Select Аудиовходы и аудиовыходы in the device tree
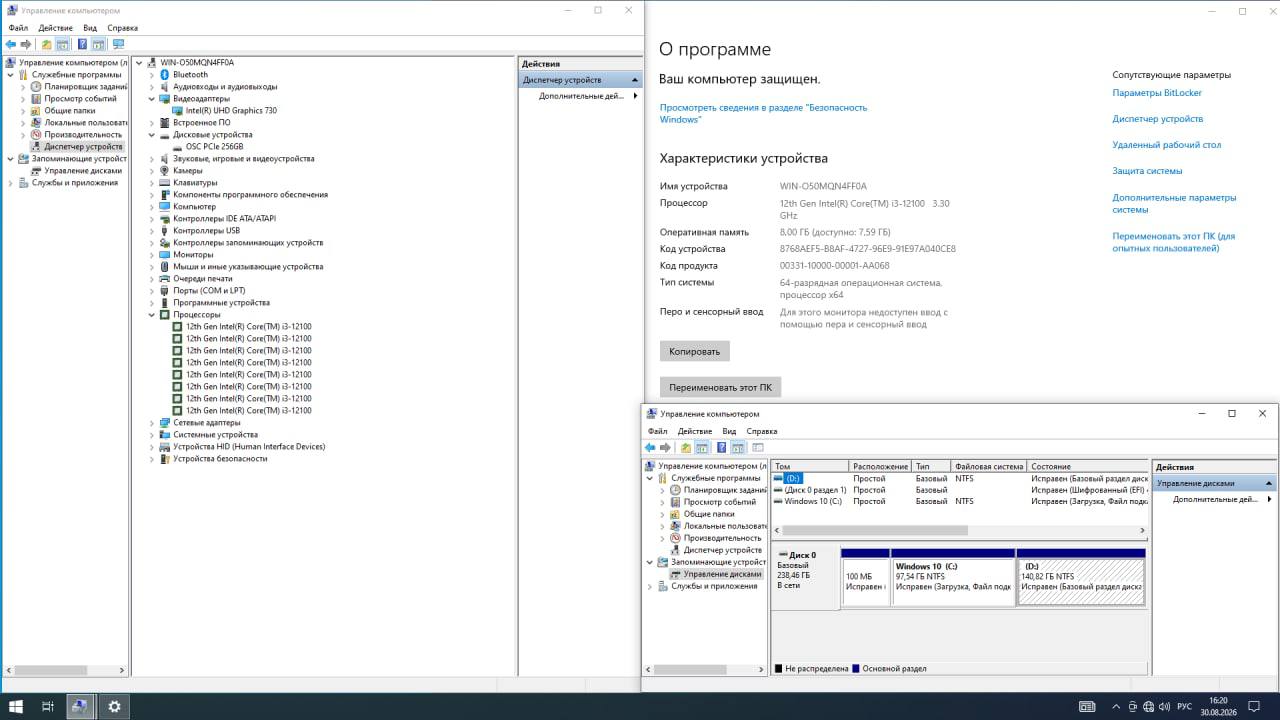This screenshot has height=720, width=1280. tap(225, 87)
